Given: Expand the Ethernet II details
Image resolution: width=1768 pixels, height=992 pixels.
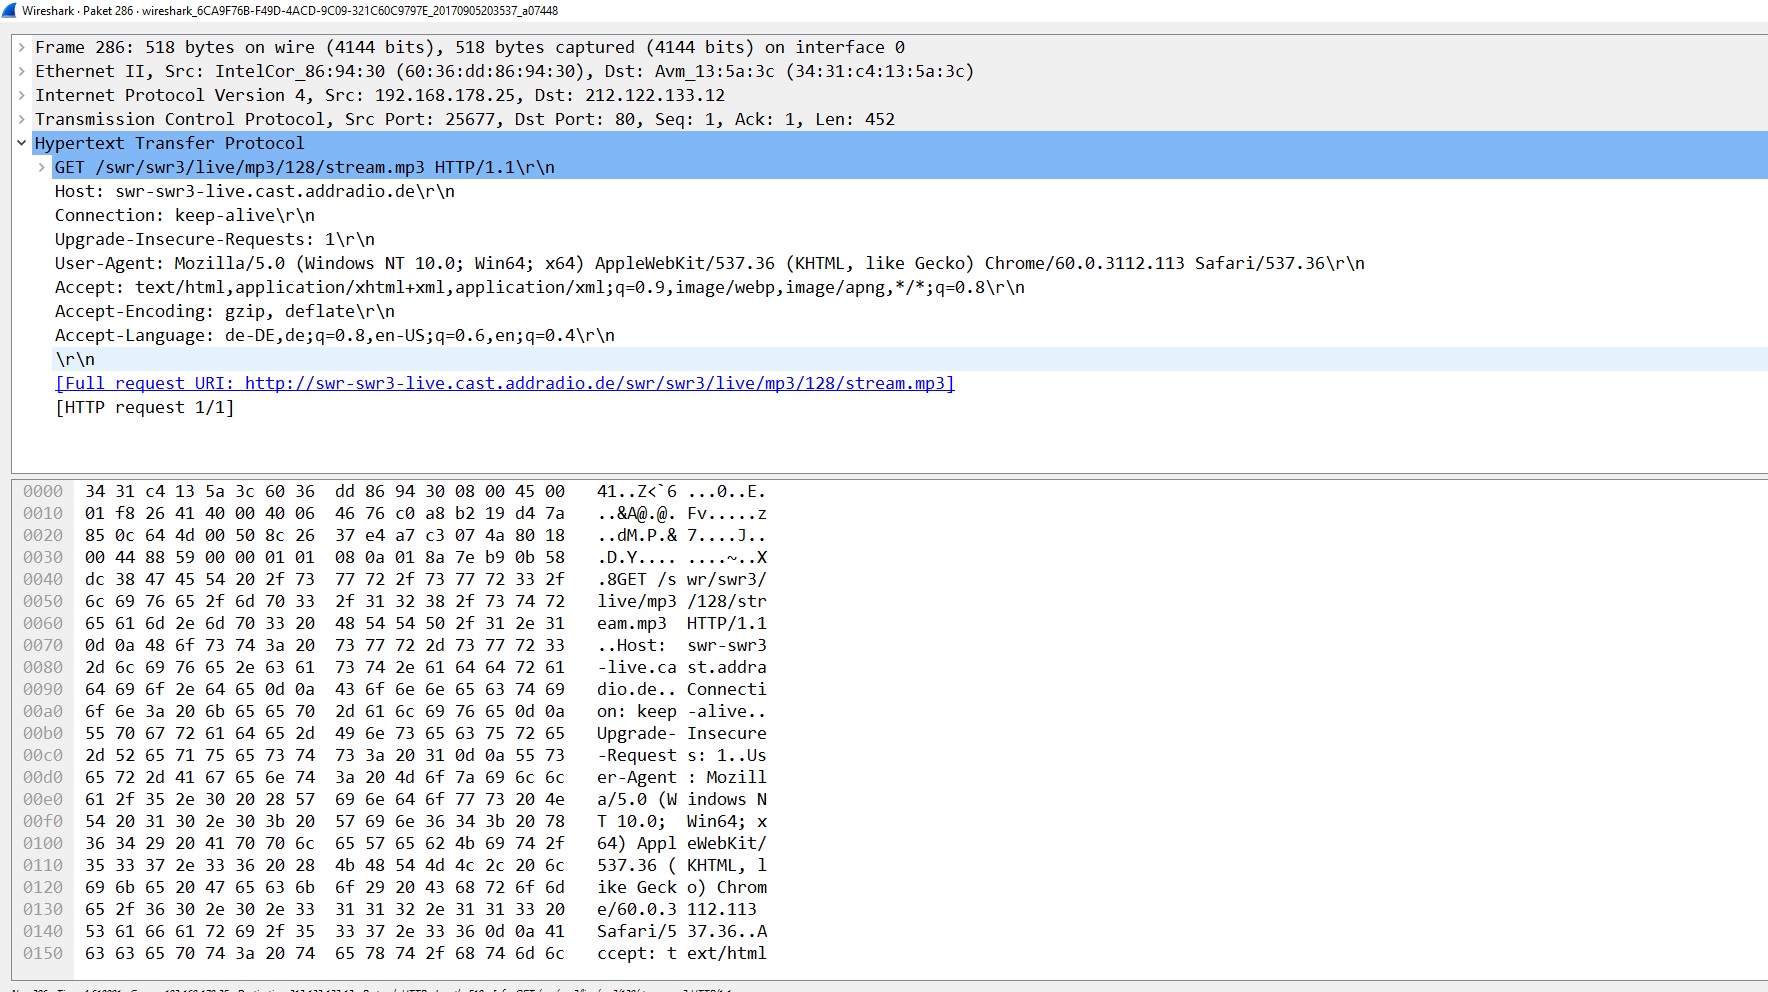Looking at the screenshot, I should tap(21, 71).
